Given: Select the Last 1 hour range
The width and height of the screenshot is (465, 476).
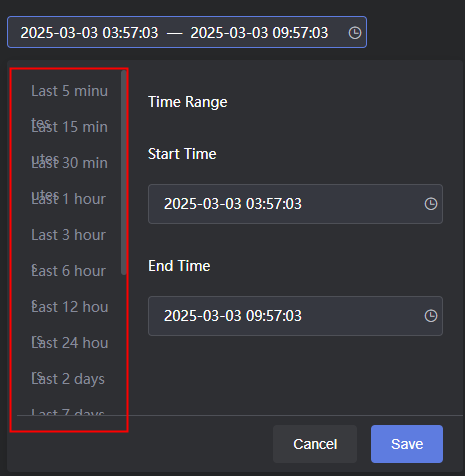Looking at the screenshot, I should click(x=69, y=199).
